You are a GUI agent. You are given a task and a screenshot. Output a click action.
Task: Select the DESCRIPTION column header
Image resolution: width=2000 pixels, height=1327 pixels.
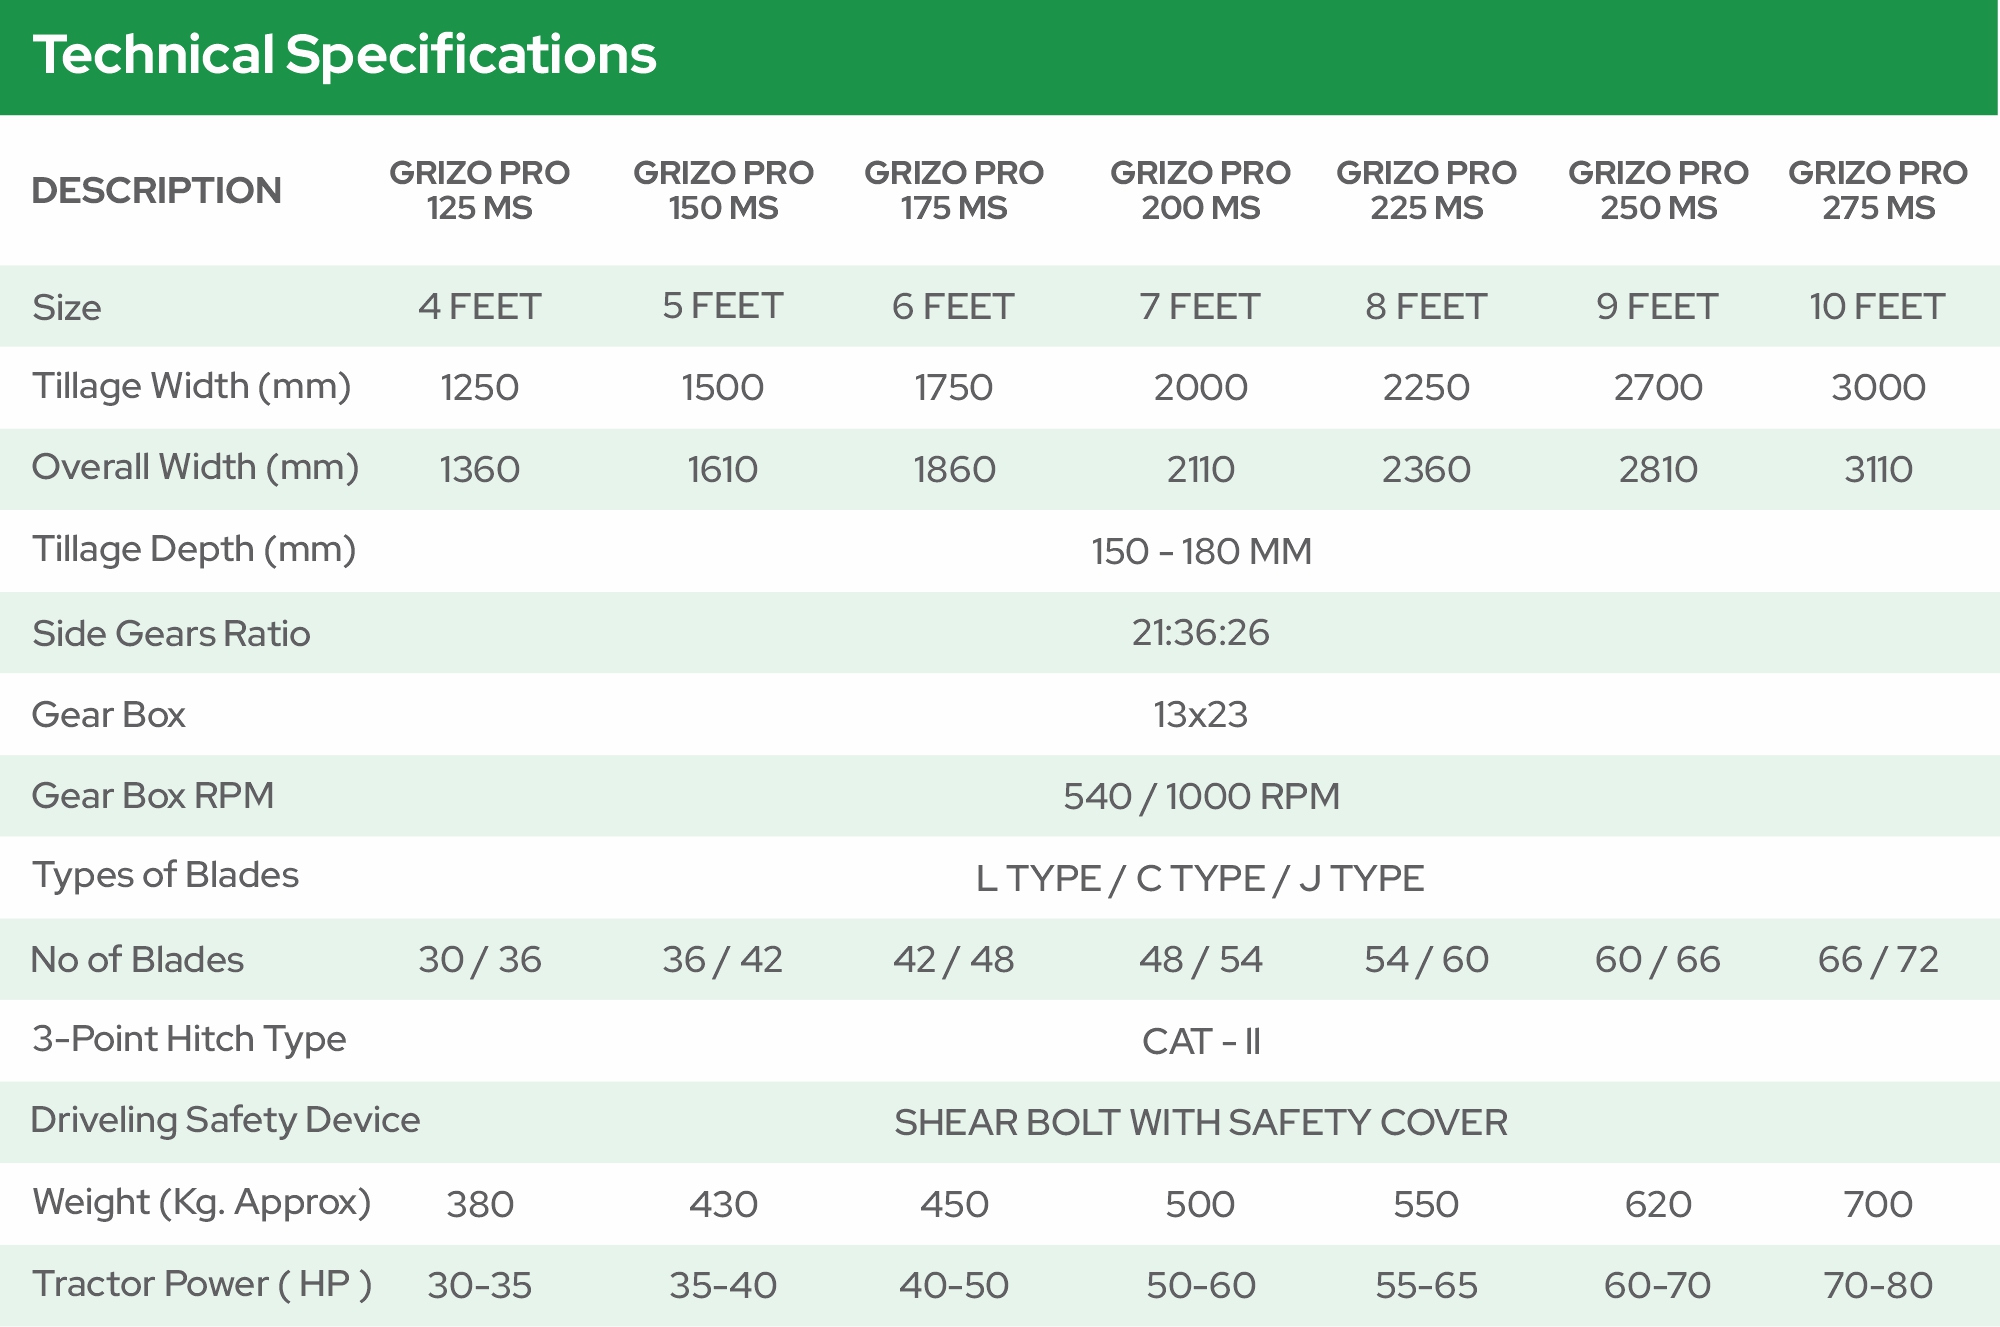157,190
